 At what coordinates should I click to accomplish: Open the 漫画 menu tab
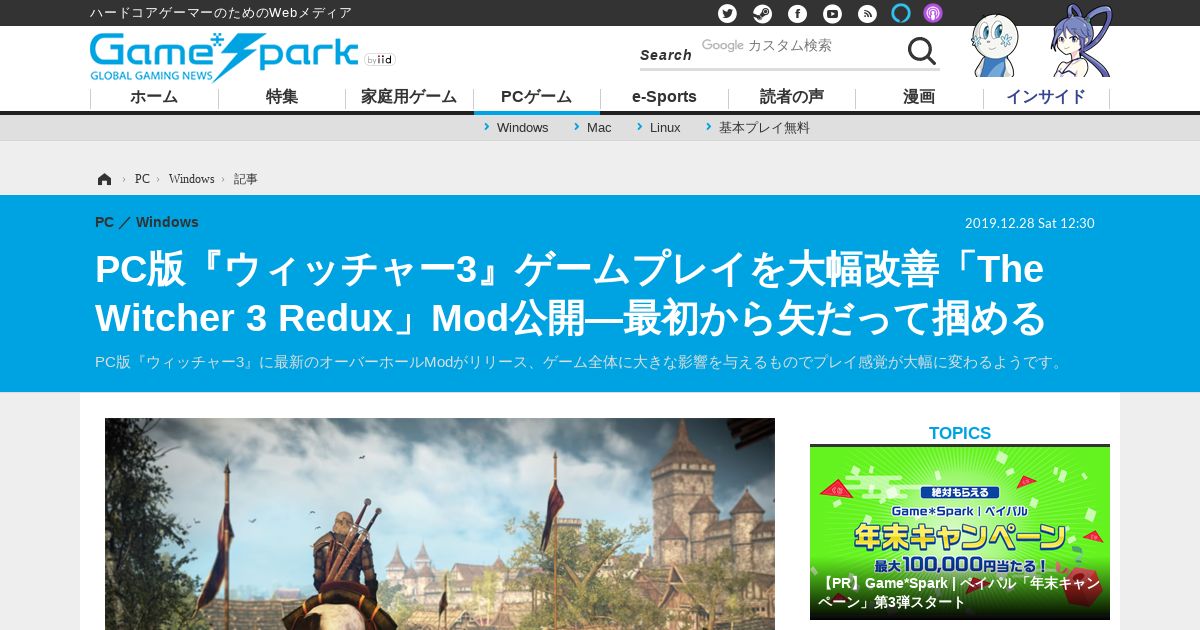click(x=919, y=97)
